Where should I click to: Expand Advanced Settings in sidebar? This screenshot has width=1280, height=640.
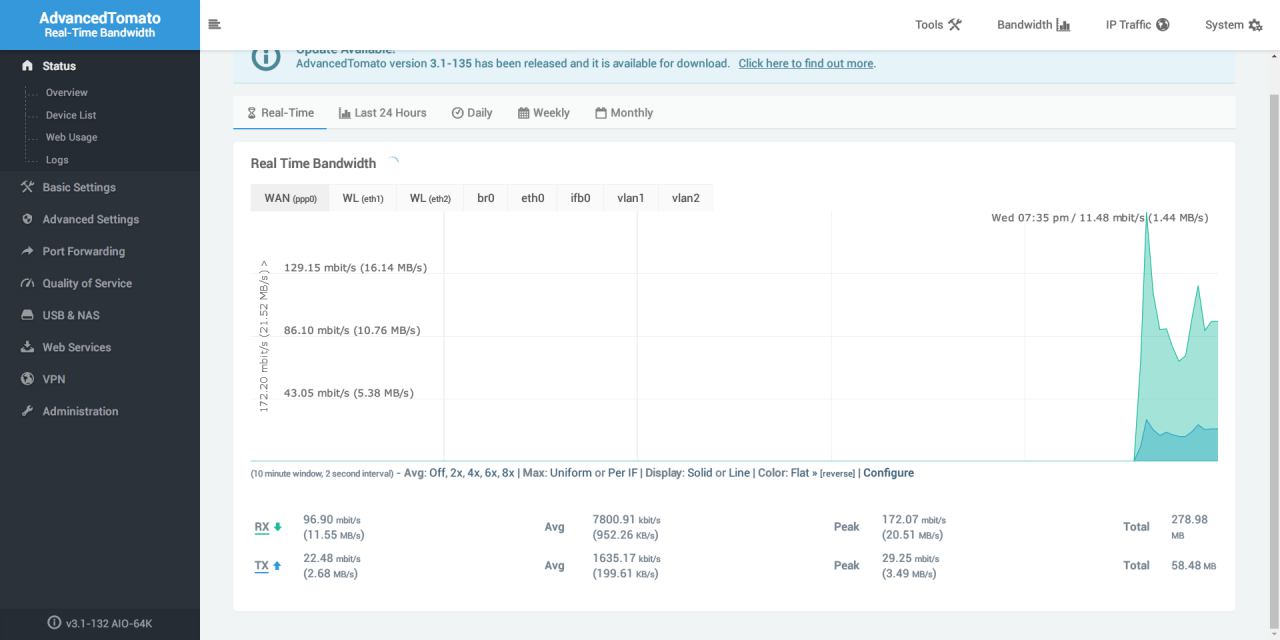(100, 219)
